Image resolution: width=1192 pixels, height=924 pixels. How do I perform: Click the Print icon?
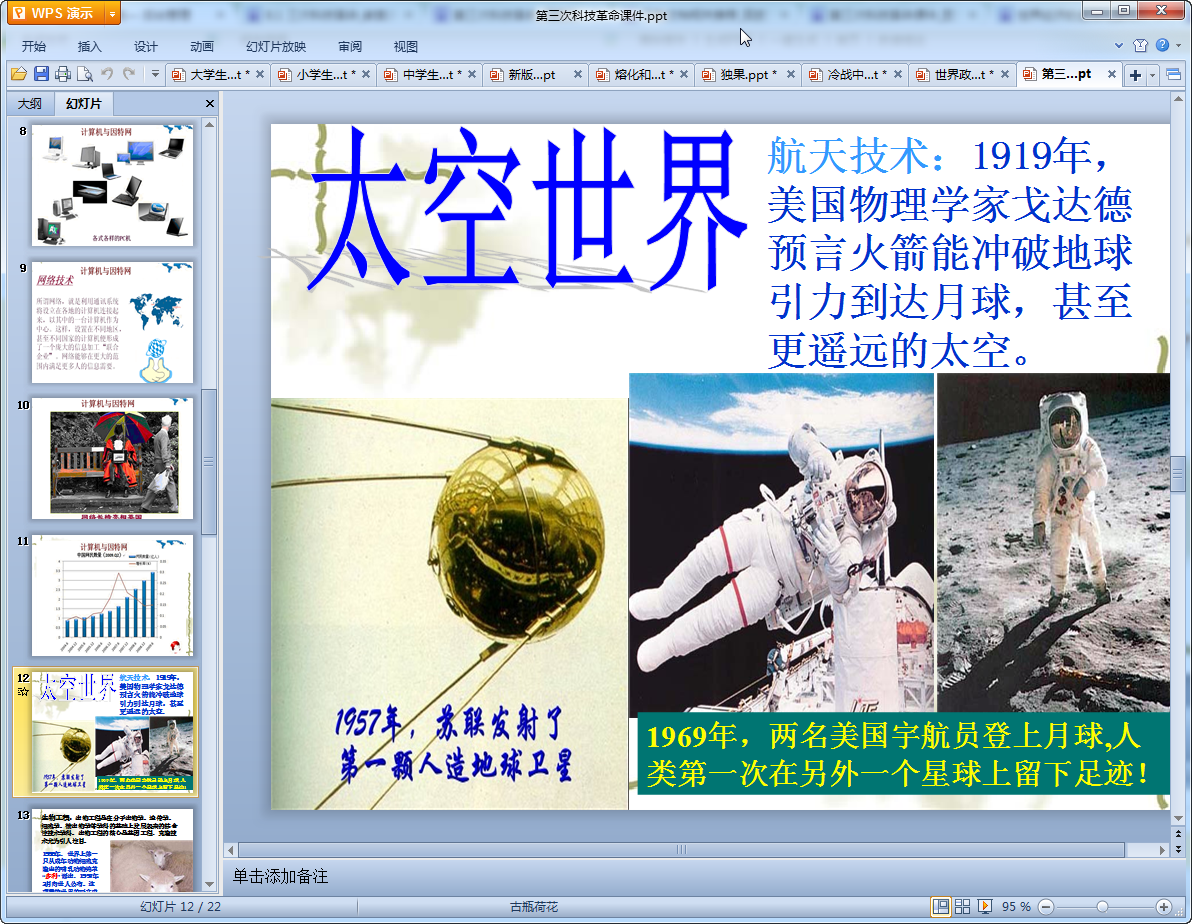click(x=63, y=74)
